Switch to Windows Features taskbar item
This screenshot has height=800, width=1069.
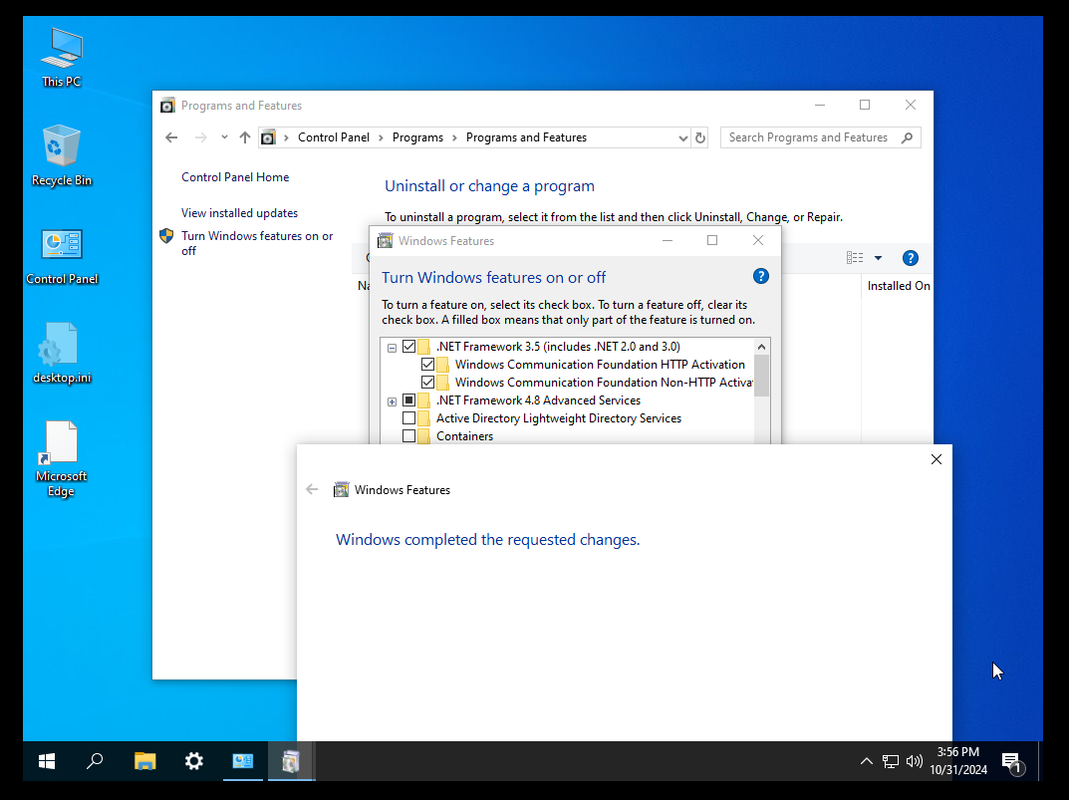pyautogui.click(x=291, y=761)
